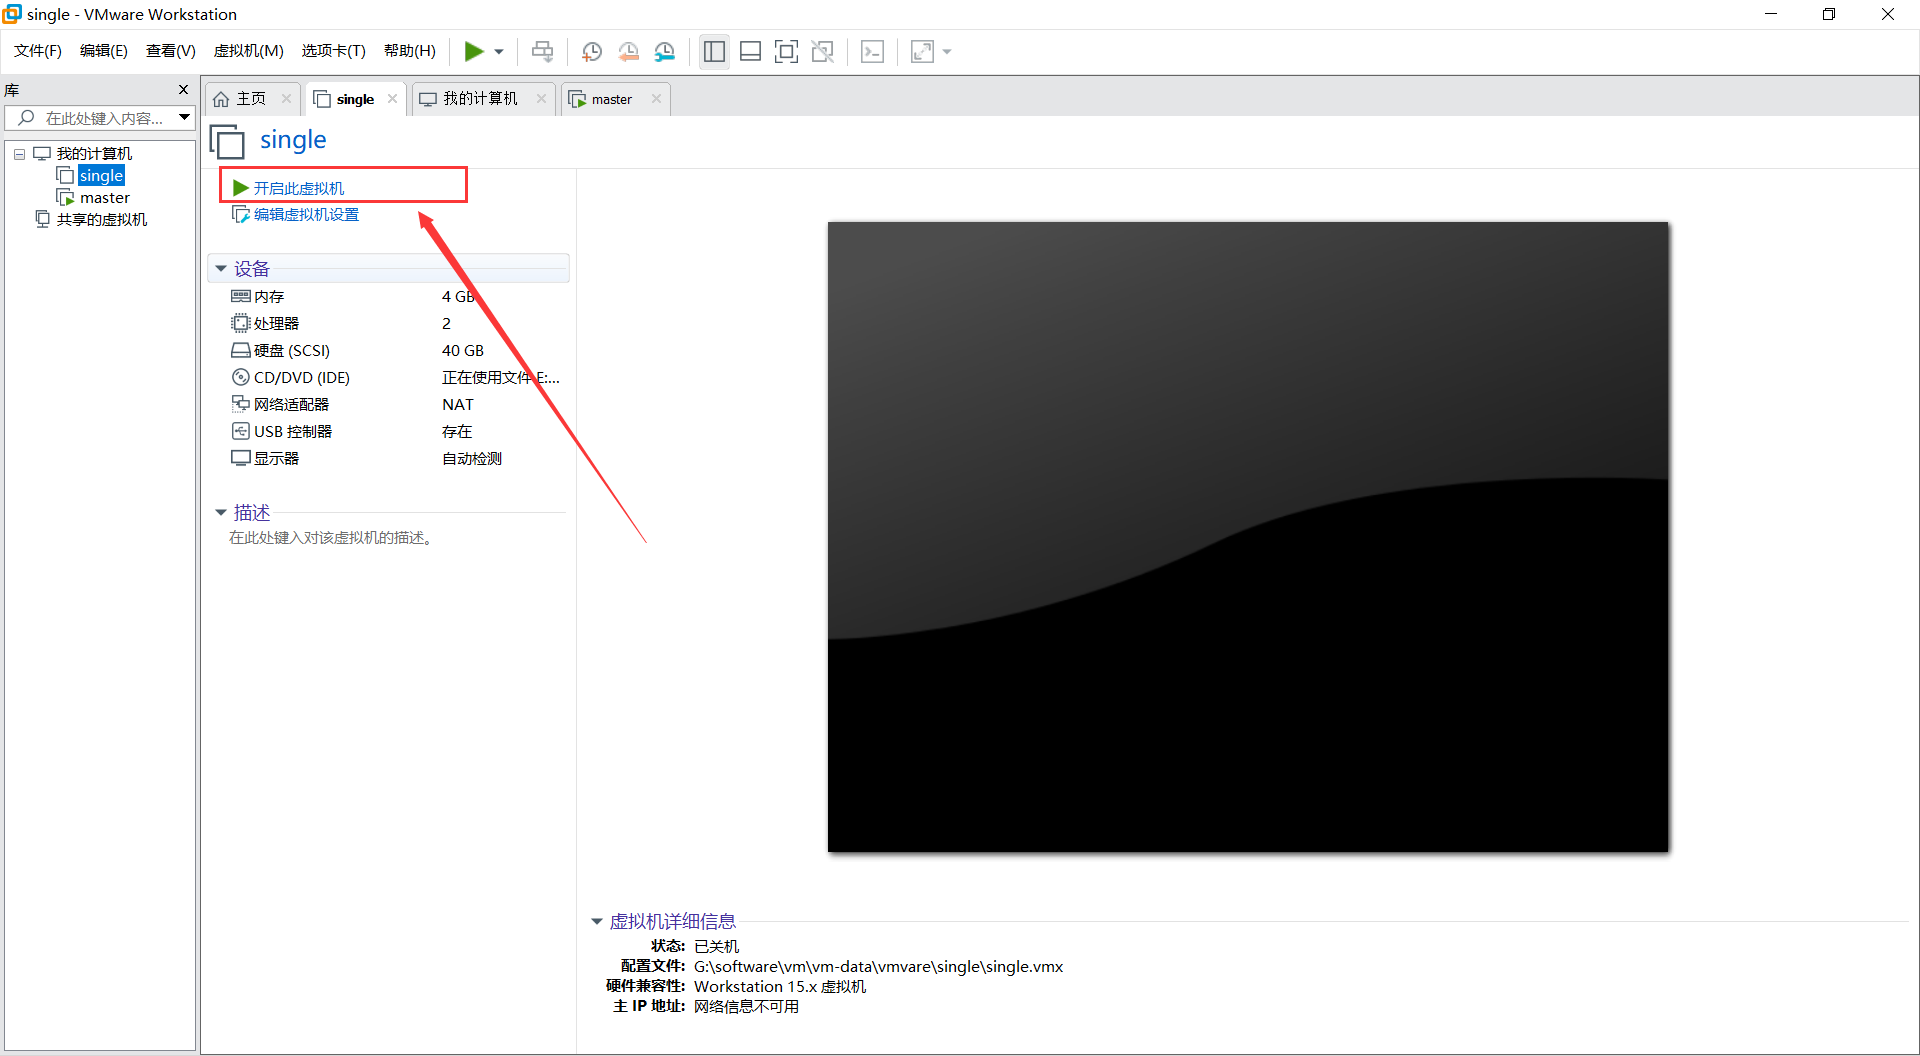Click the revert to snapshot icon
Viewport: 1920px width, 1056px height.
tap(628, 51)
